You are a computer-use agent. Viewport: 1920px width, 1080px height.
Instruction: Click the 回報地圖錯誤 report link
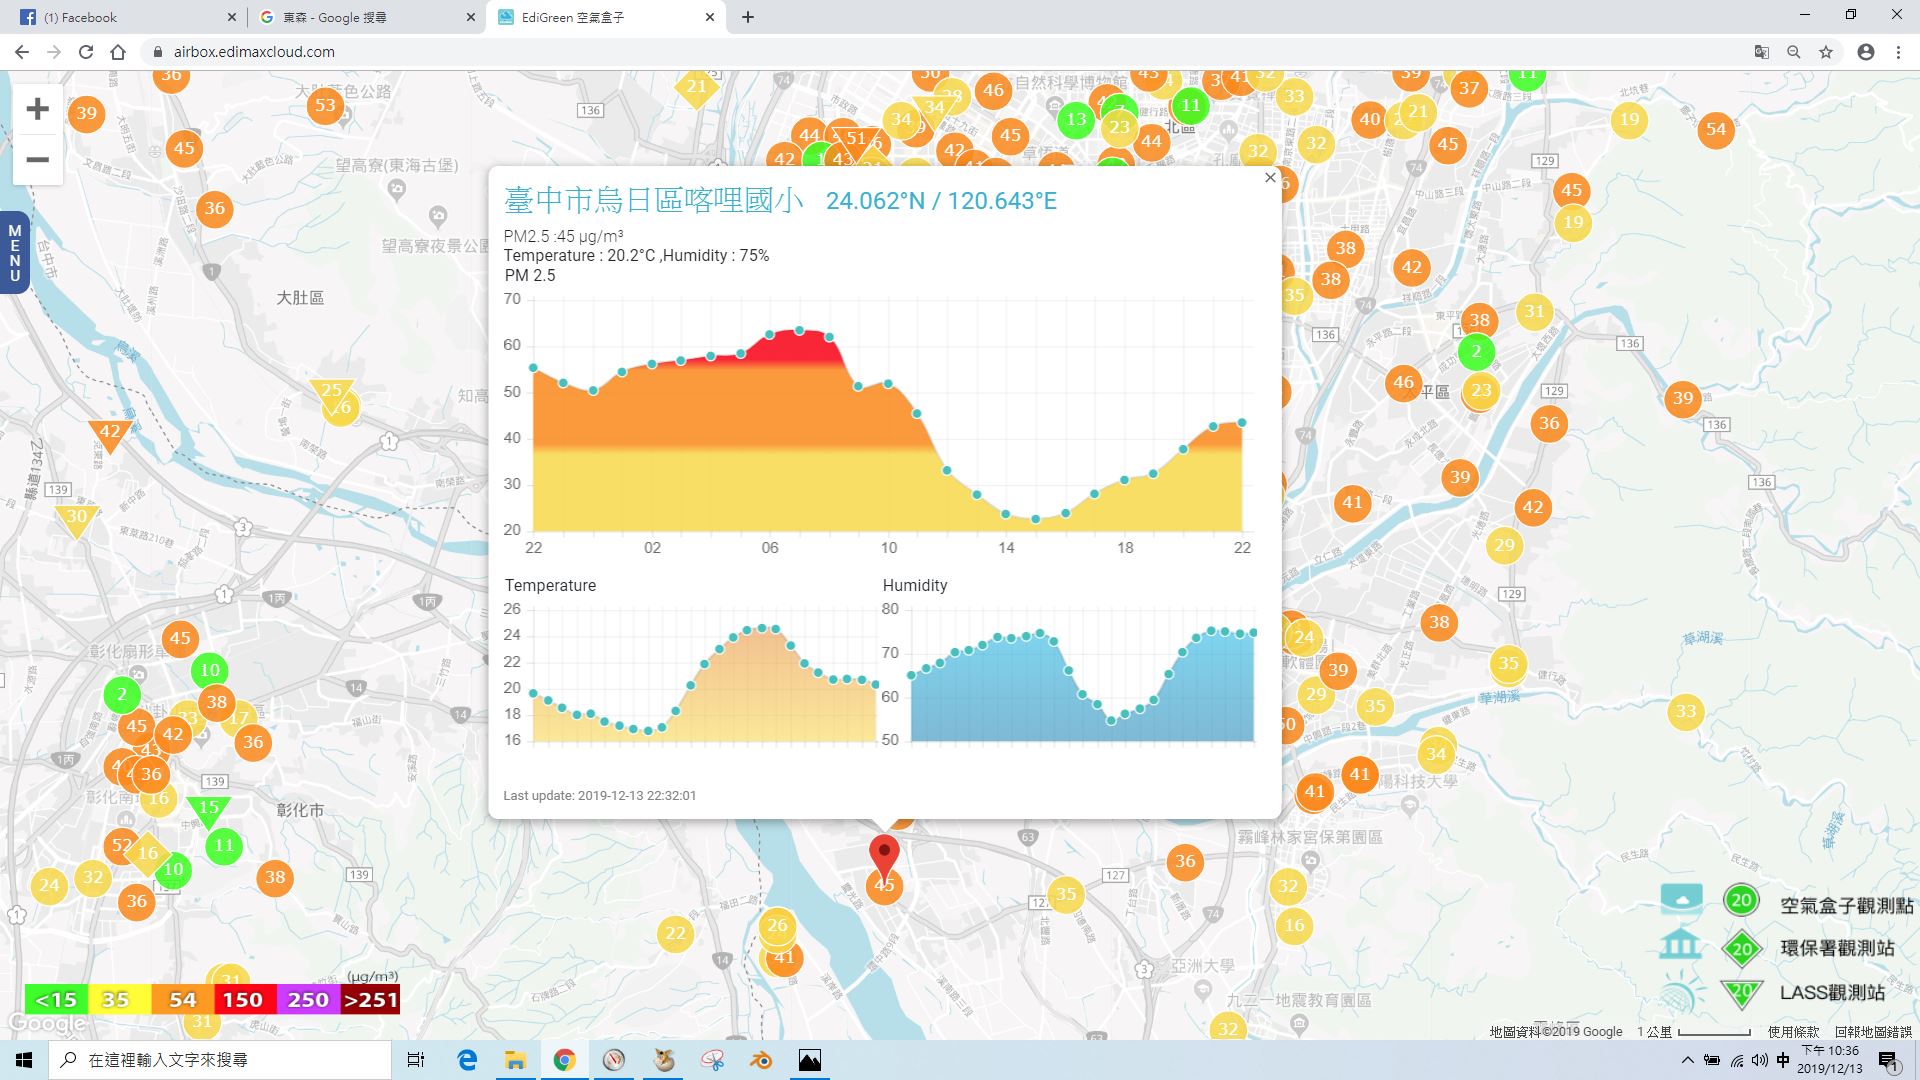click(1872, 1031)
